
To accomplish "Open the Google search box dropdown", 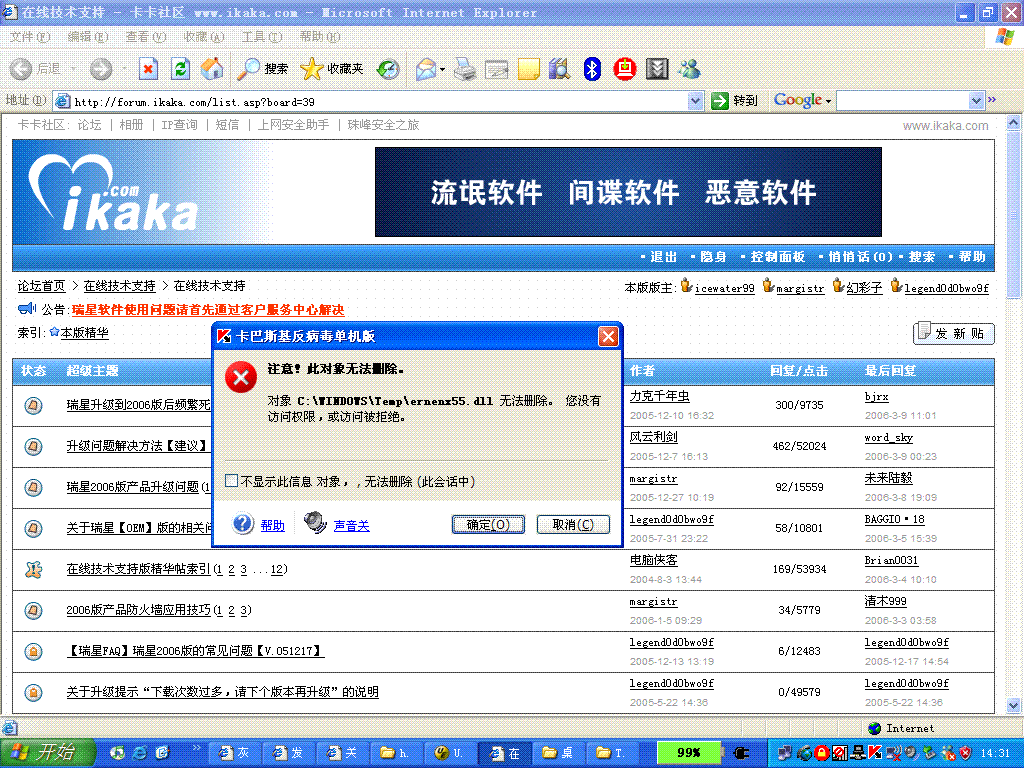I will (977, 101).
